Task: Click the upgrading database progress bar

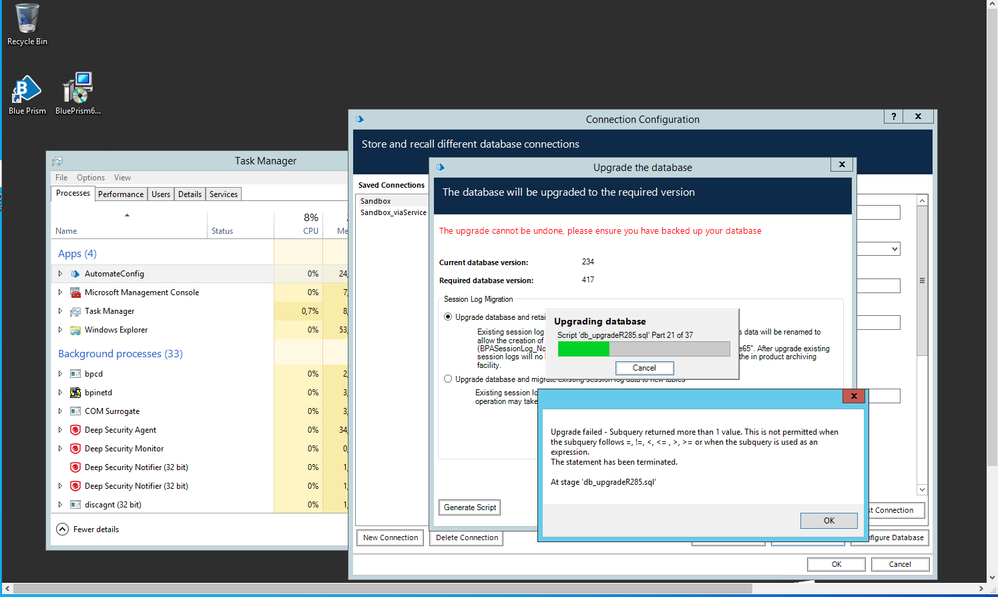Action: [643, 349]
